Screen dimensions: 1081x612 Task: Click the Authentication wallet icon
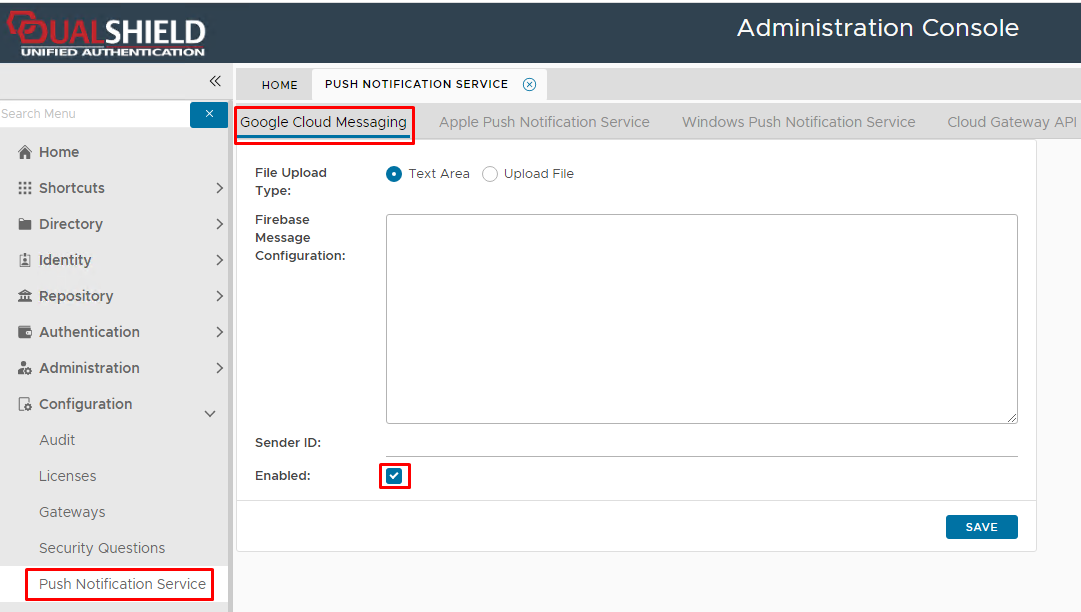tap(25, 332)
